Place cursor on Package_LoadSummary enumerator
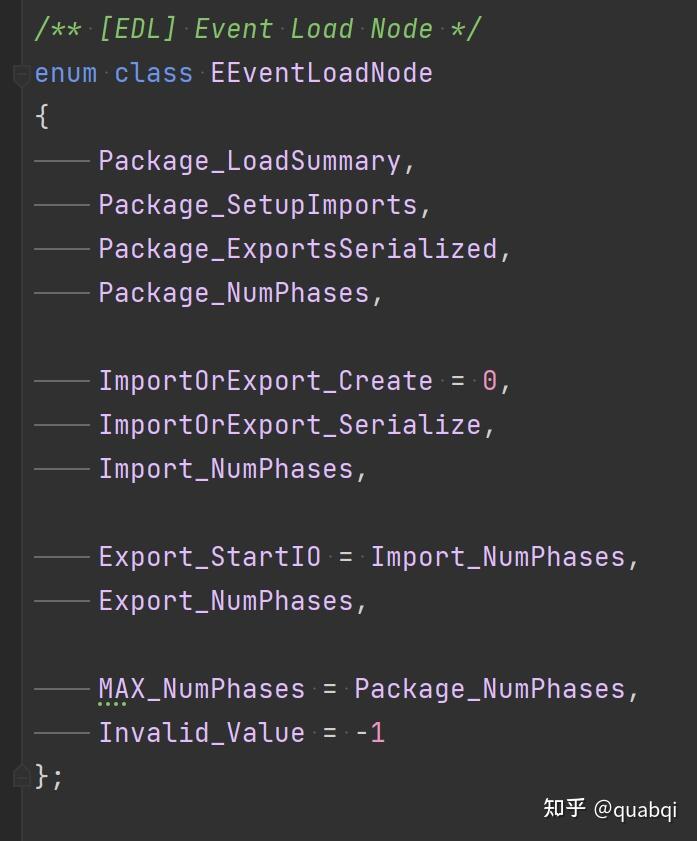The width and height of the screenshot is (697, 841). click(x=249, y=161)
